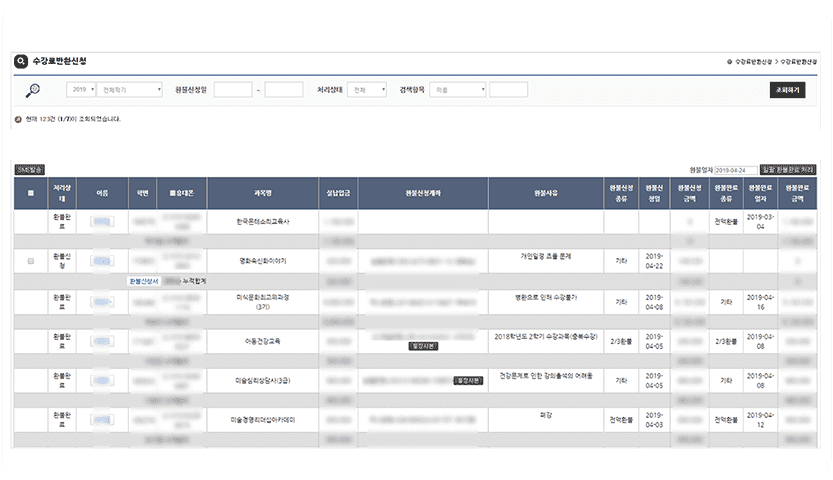Click the 통장사본 badge in the 아동건강교육 row

(x=423, y=346)
